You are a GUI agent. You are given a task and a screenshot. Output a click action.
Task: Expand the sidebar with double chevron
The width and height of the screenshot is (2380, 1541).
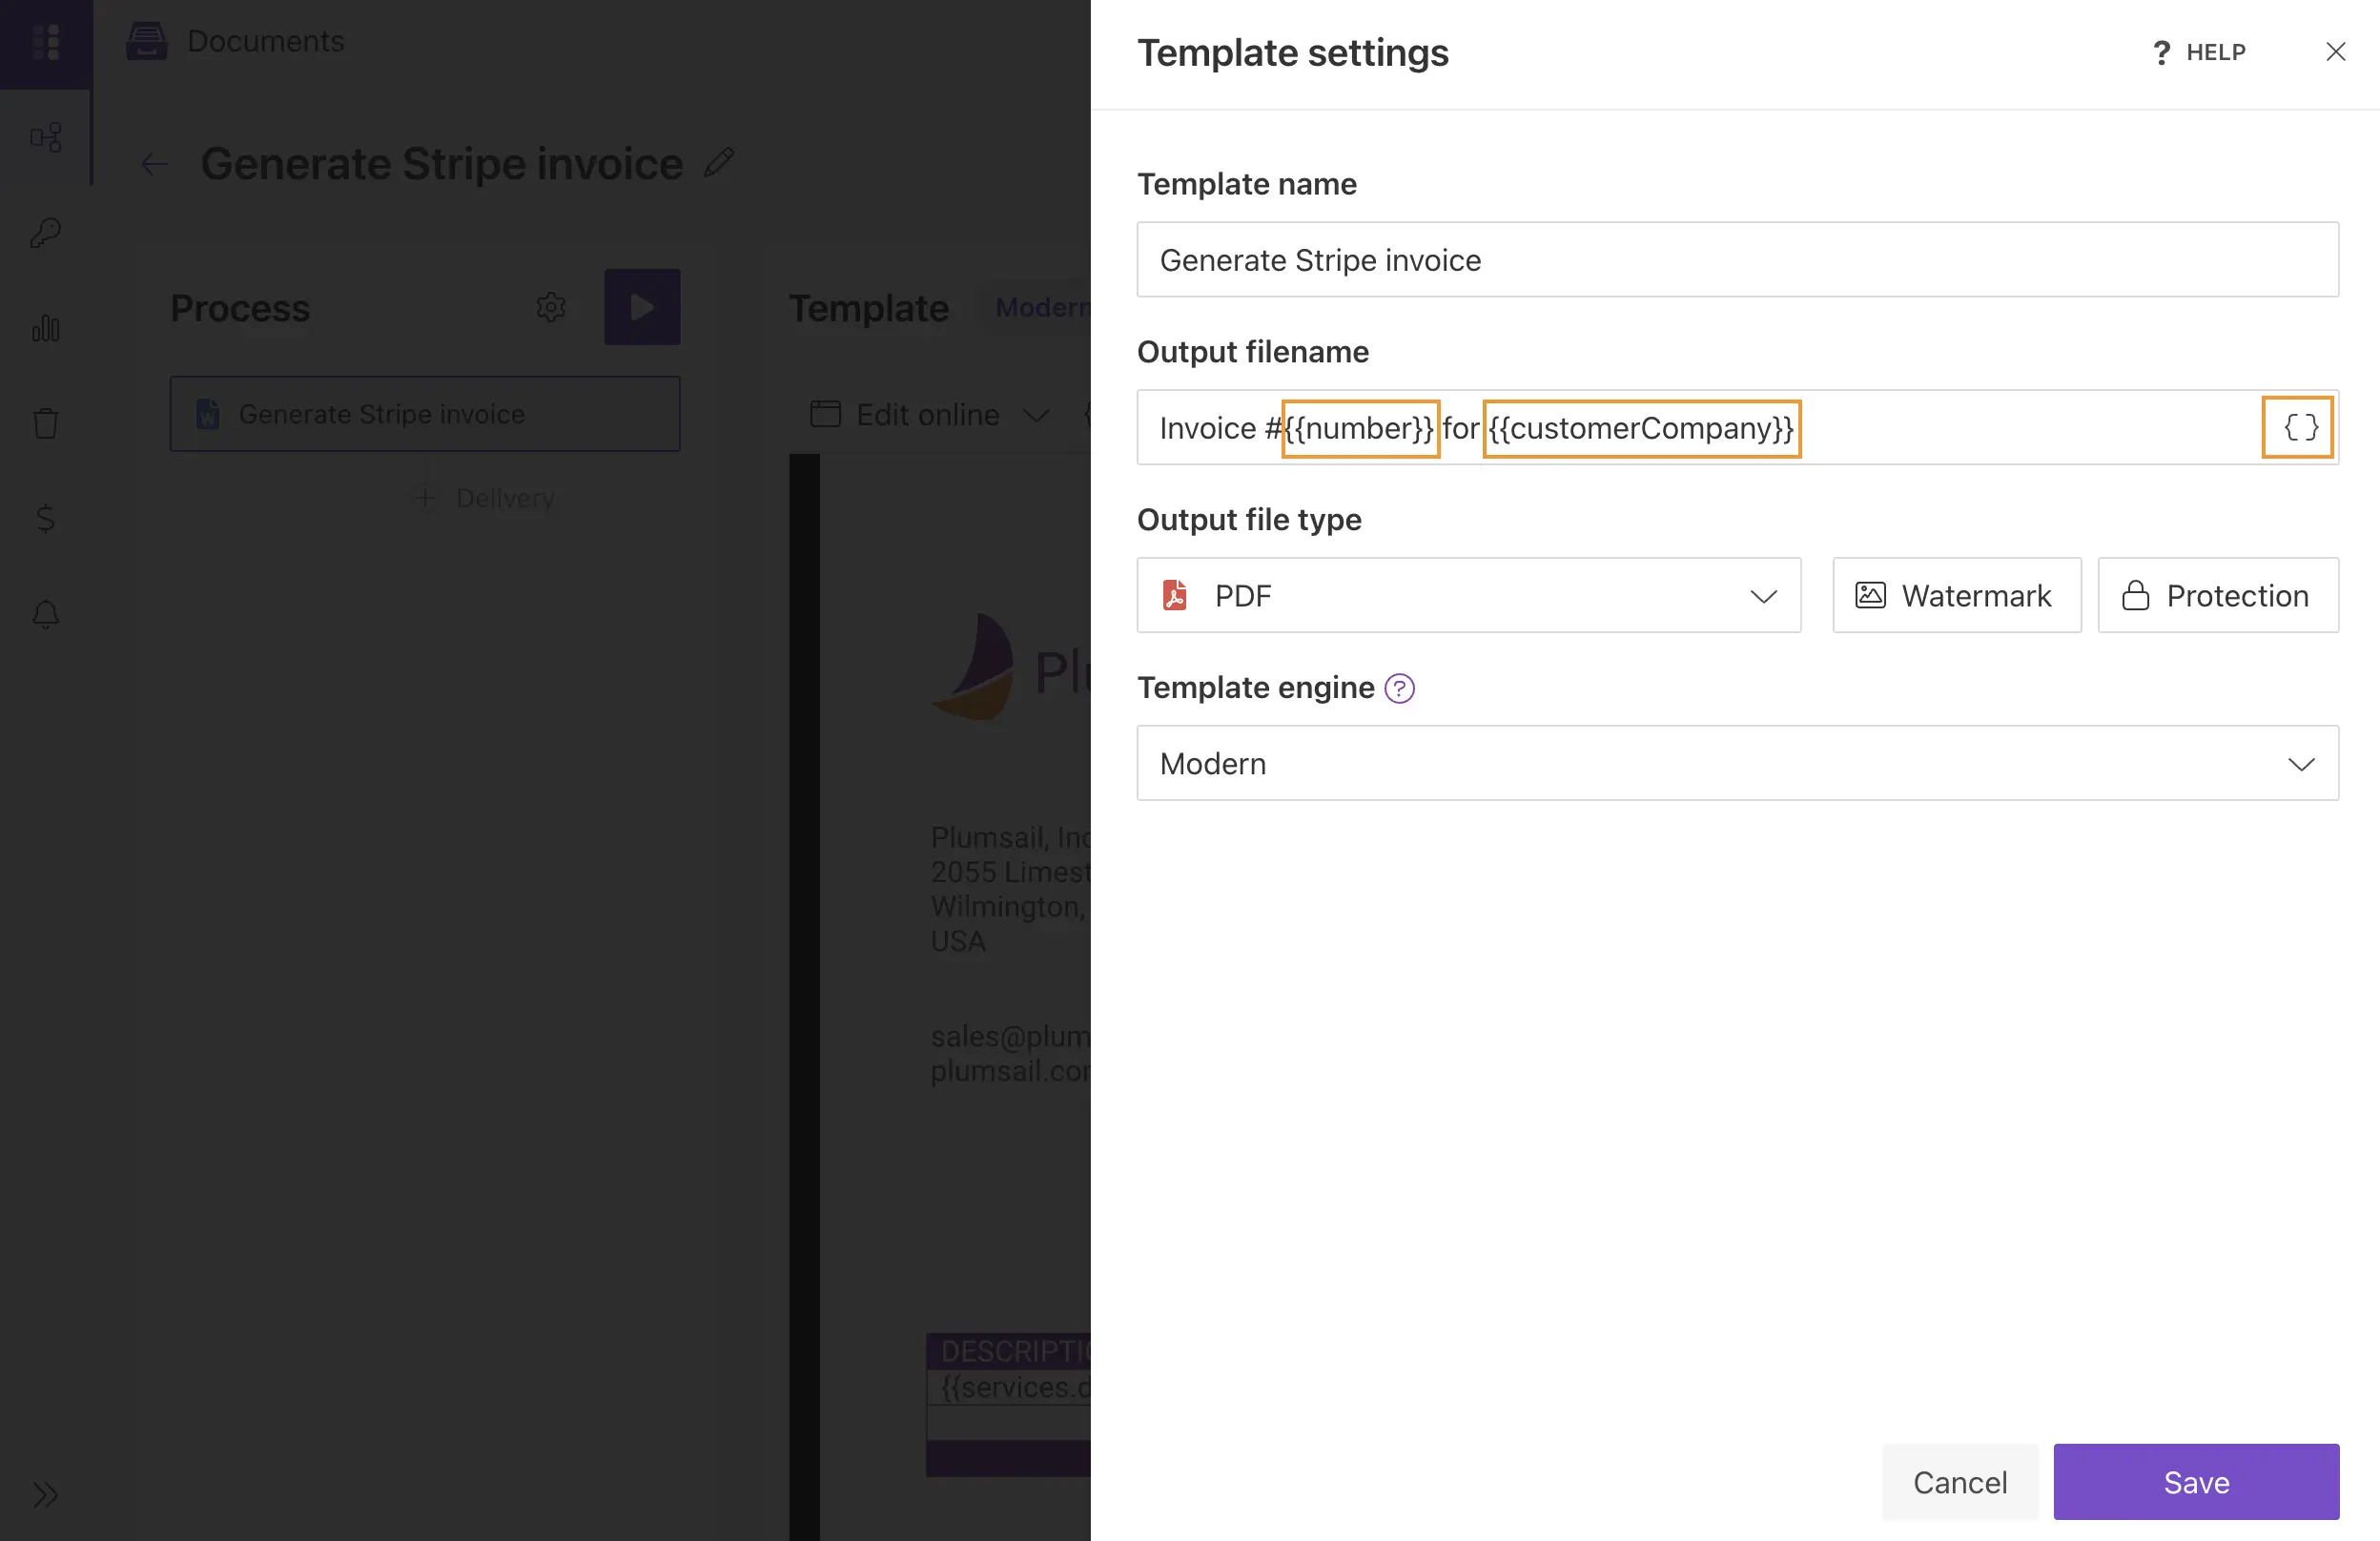(46, 1495)
